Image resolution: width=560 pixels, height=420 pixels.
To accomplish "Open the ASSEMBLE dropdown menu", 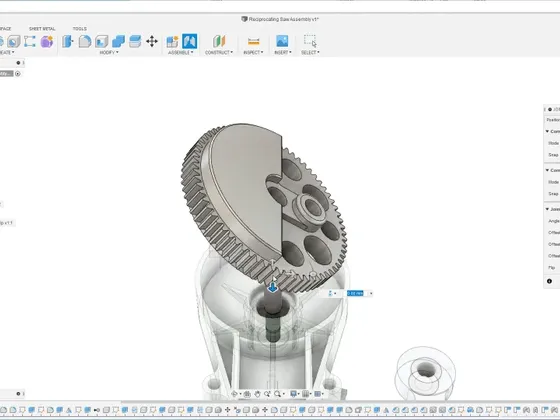I will 180,52.
